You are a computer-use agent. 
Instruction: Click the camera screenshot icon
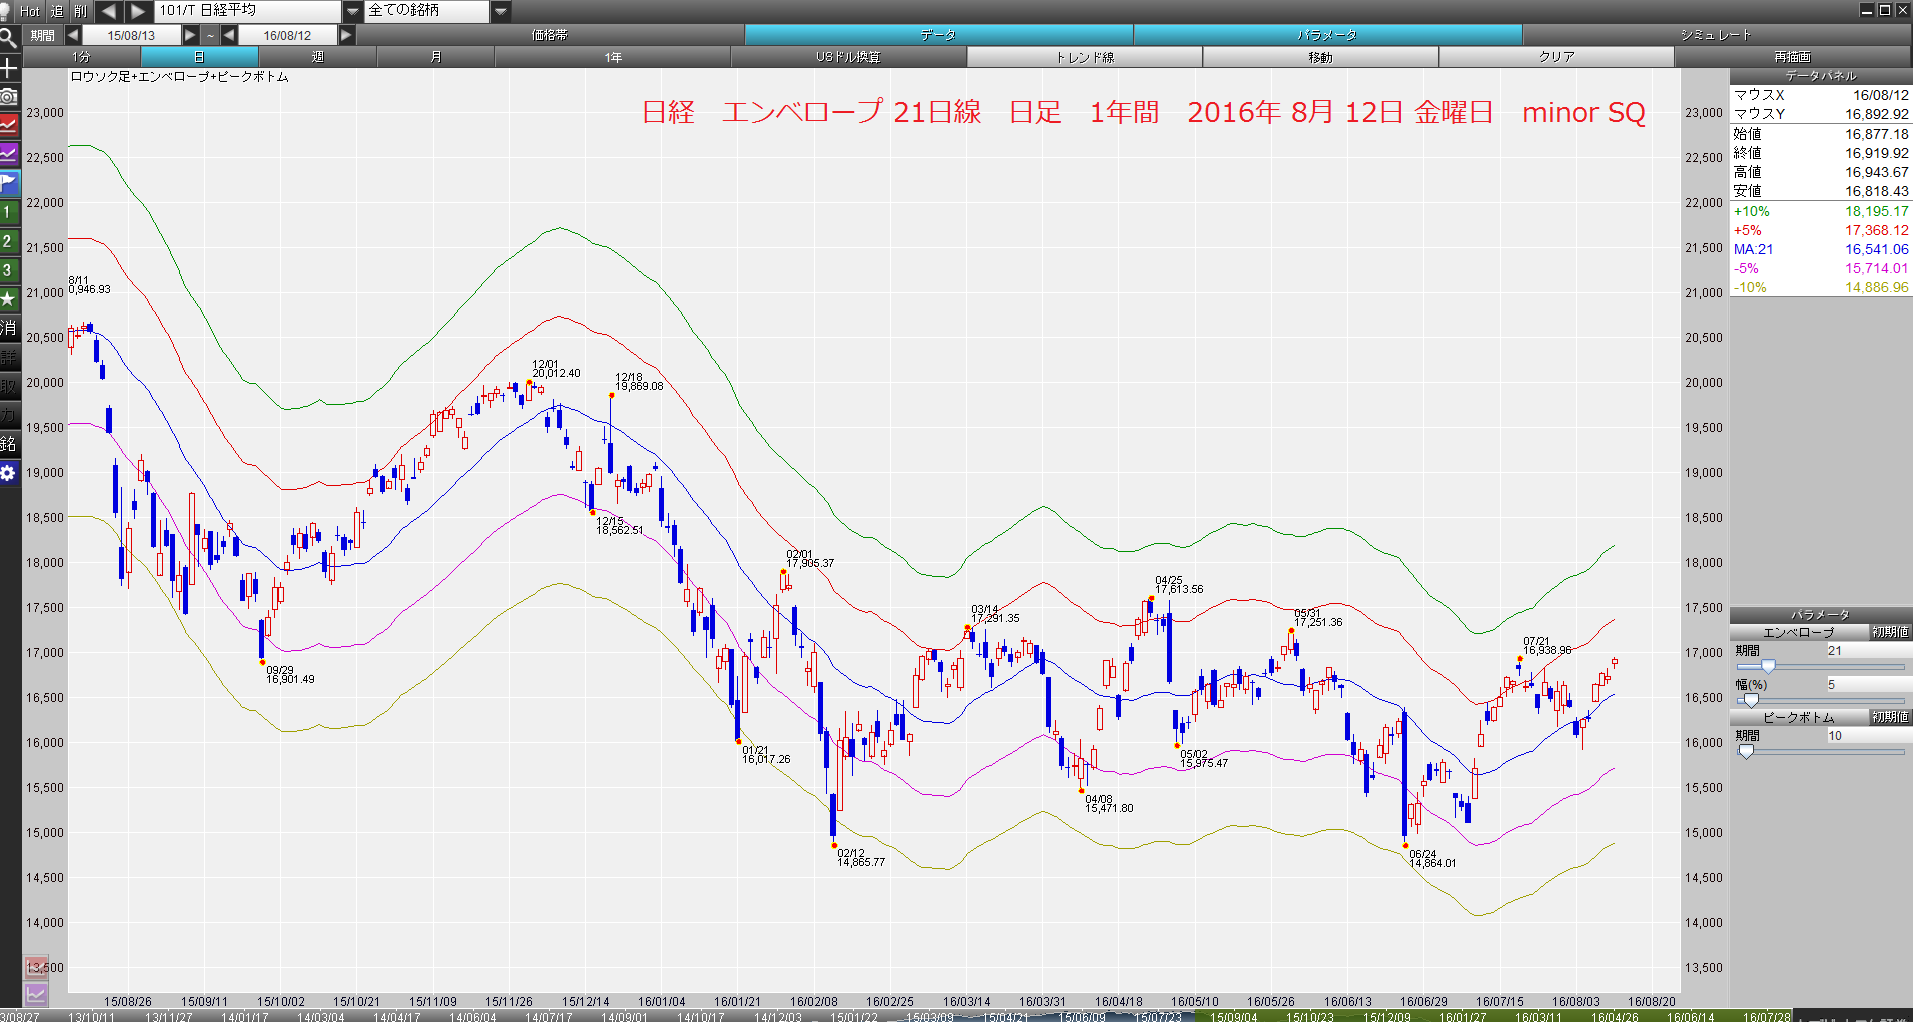coord(8,96)
